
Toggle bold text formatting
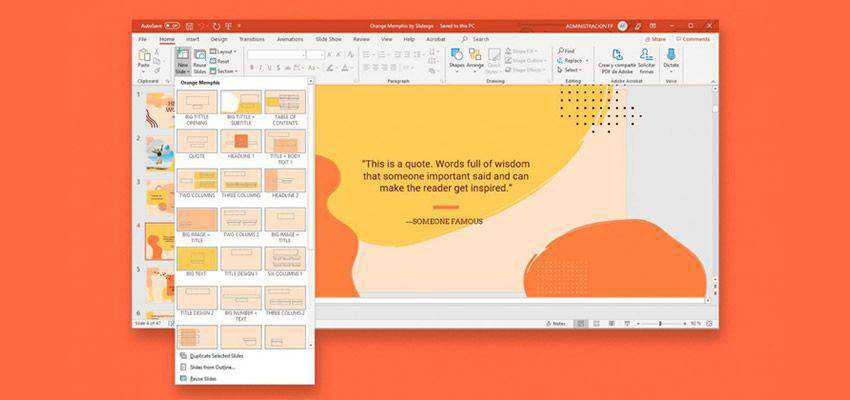point(251,68)
